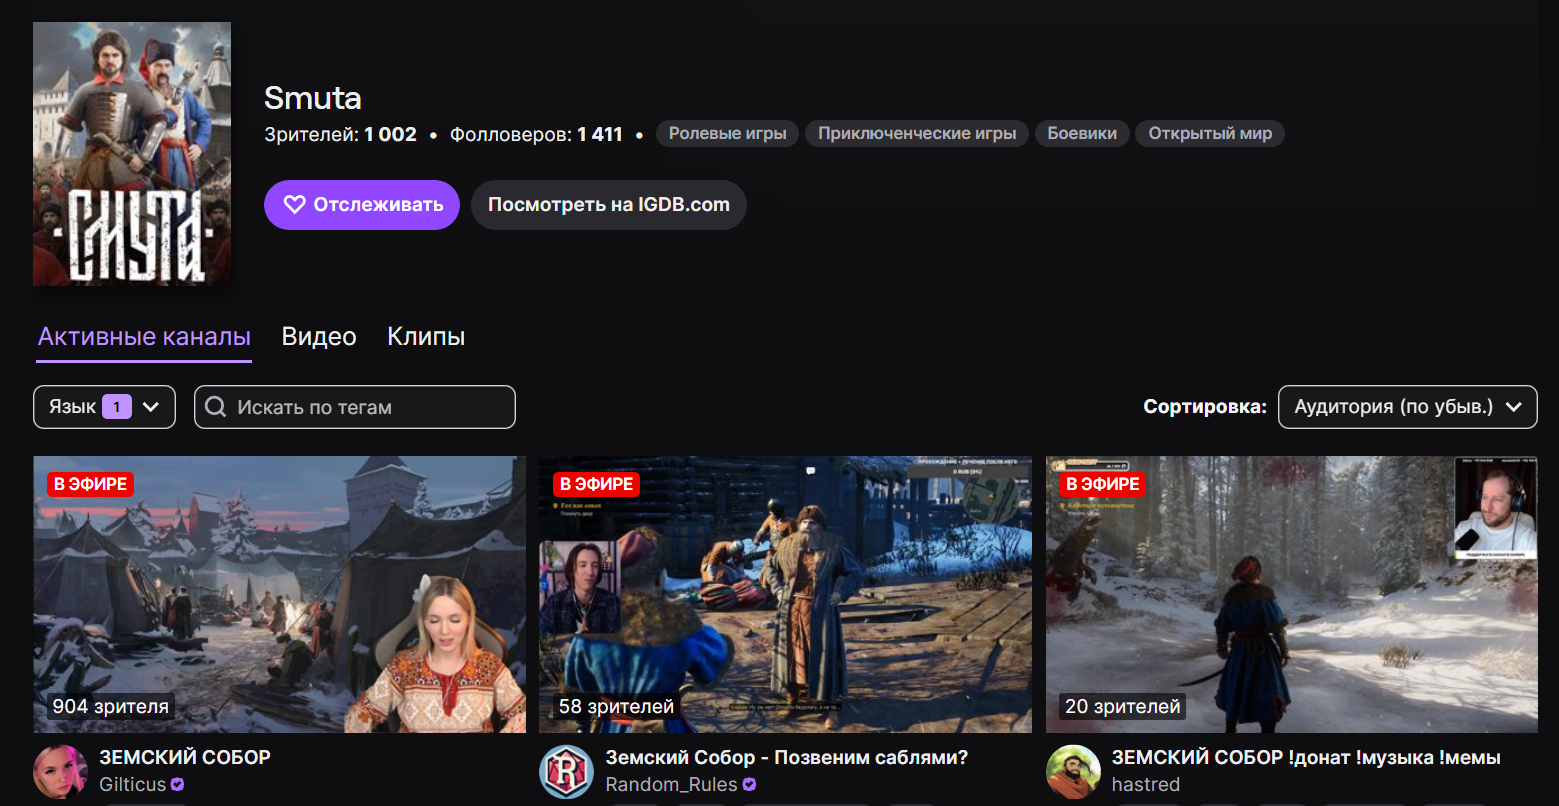Open Gilticus channel avatar
Screen dimensions: 1559x806
[60, 771]
